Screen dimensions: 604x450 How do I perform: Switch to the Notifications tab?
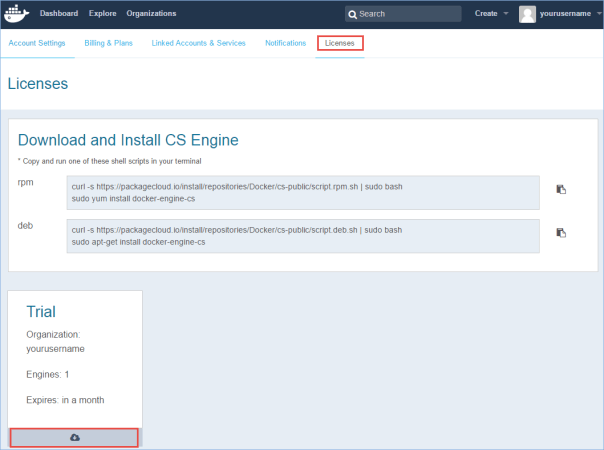tap(285, 43)
